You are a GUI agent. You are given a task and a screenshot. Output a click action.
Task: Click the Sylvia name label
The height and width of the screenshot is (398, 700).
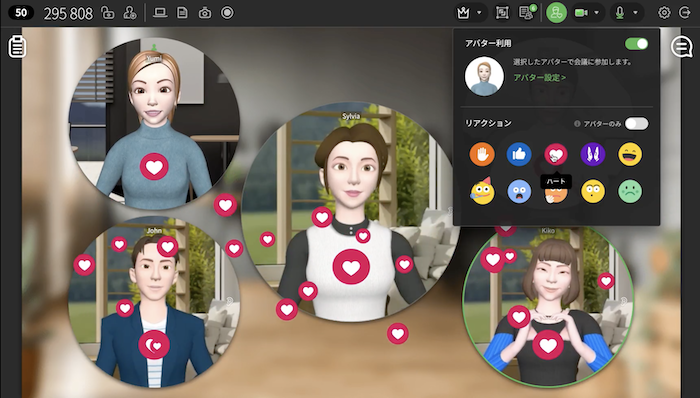pos(351,116)
